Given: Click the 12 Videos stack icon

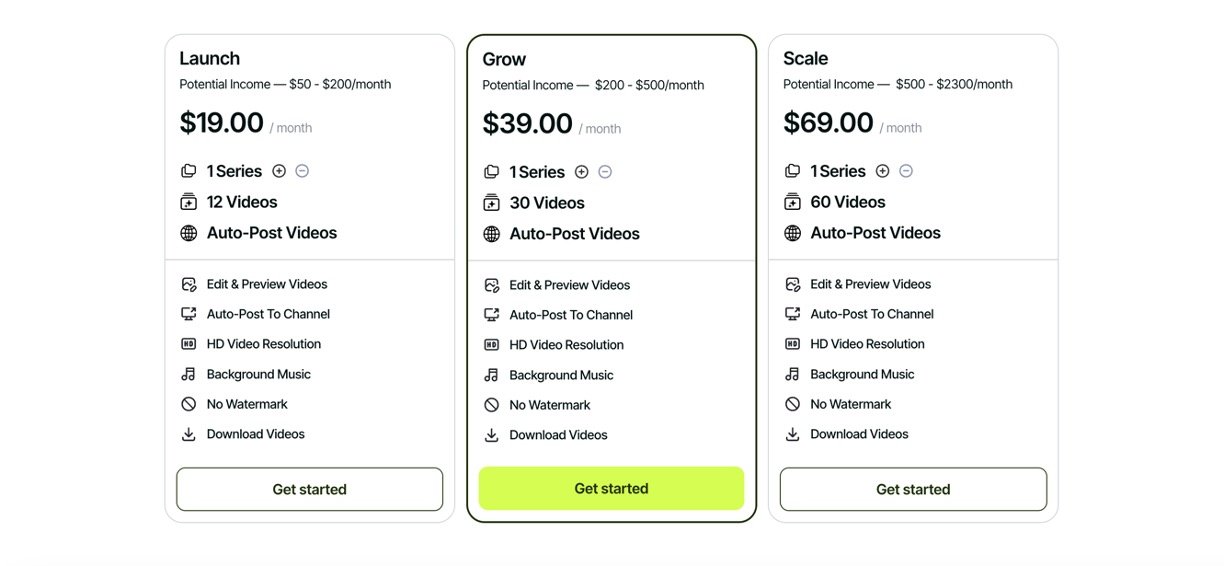Looking at the screenshot, I should coord(189,202).
